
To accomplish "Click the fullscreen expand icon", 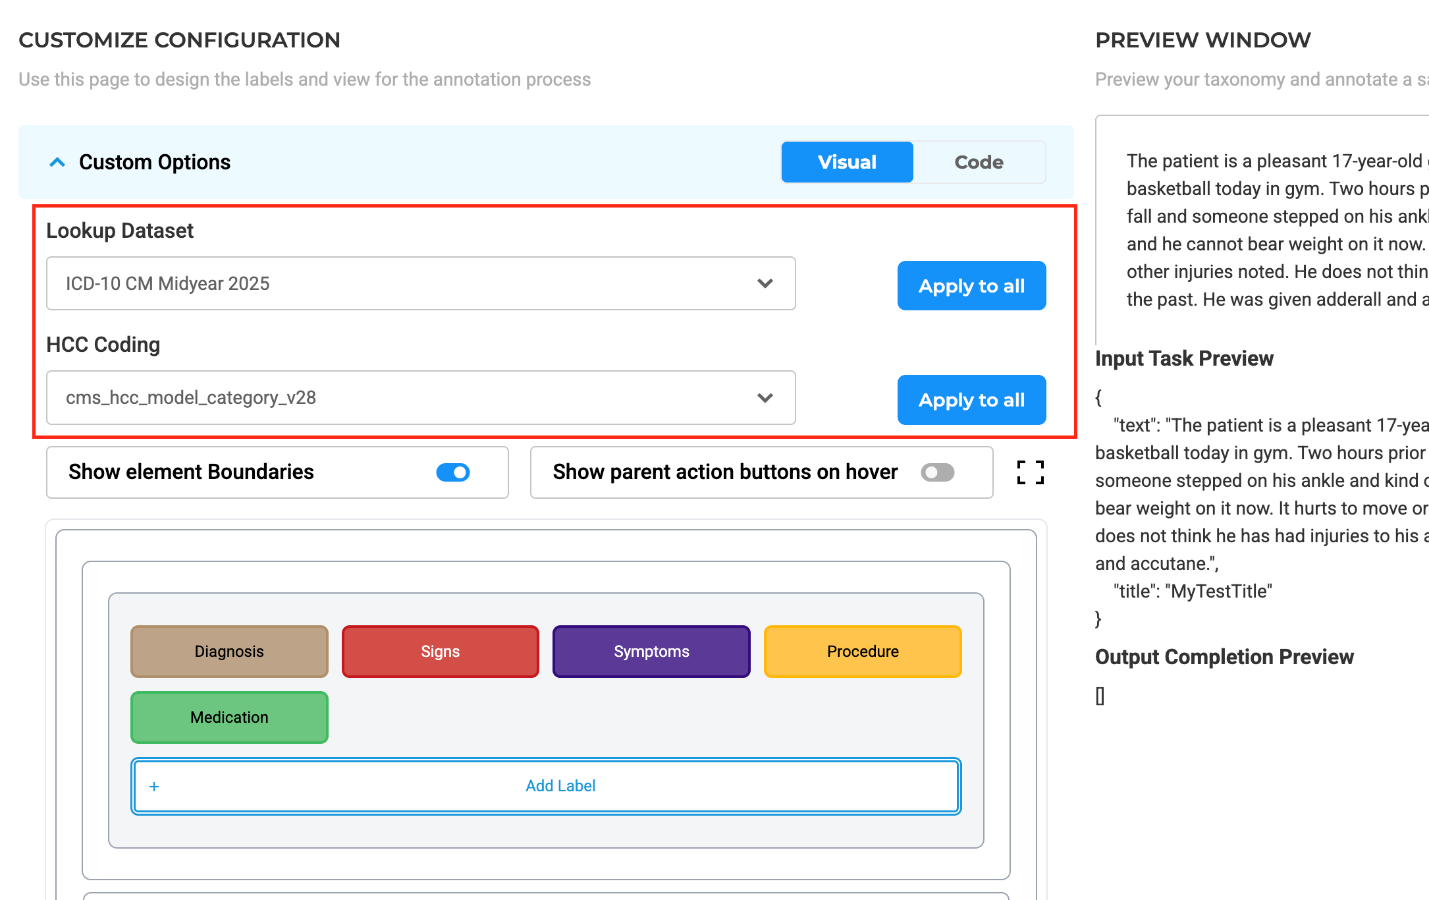I will pos(1030,473).
